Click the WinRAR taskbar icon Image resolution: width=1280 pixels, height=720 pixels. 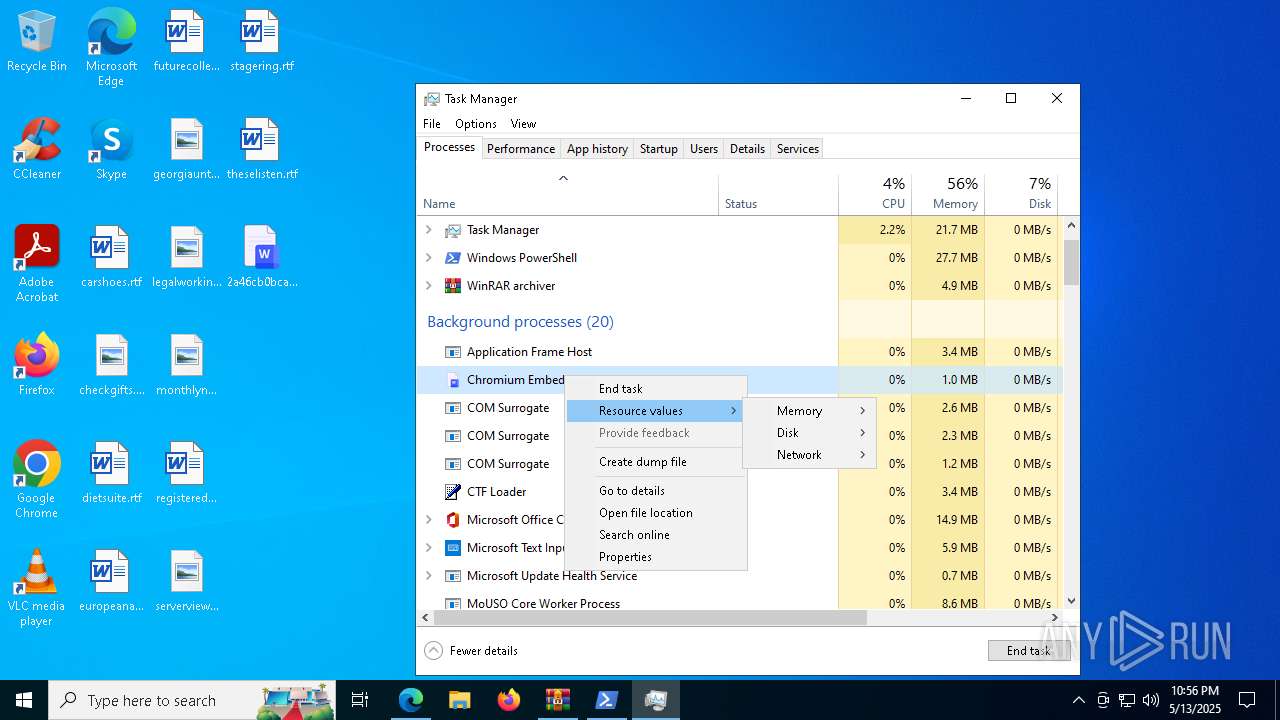[557, 700]
